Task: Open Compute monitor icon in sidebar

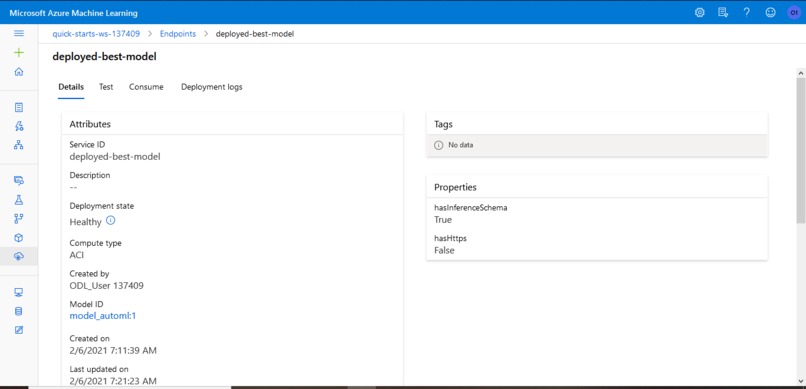Action: click(x=19, y=292)
